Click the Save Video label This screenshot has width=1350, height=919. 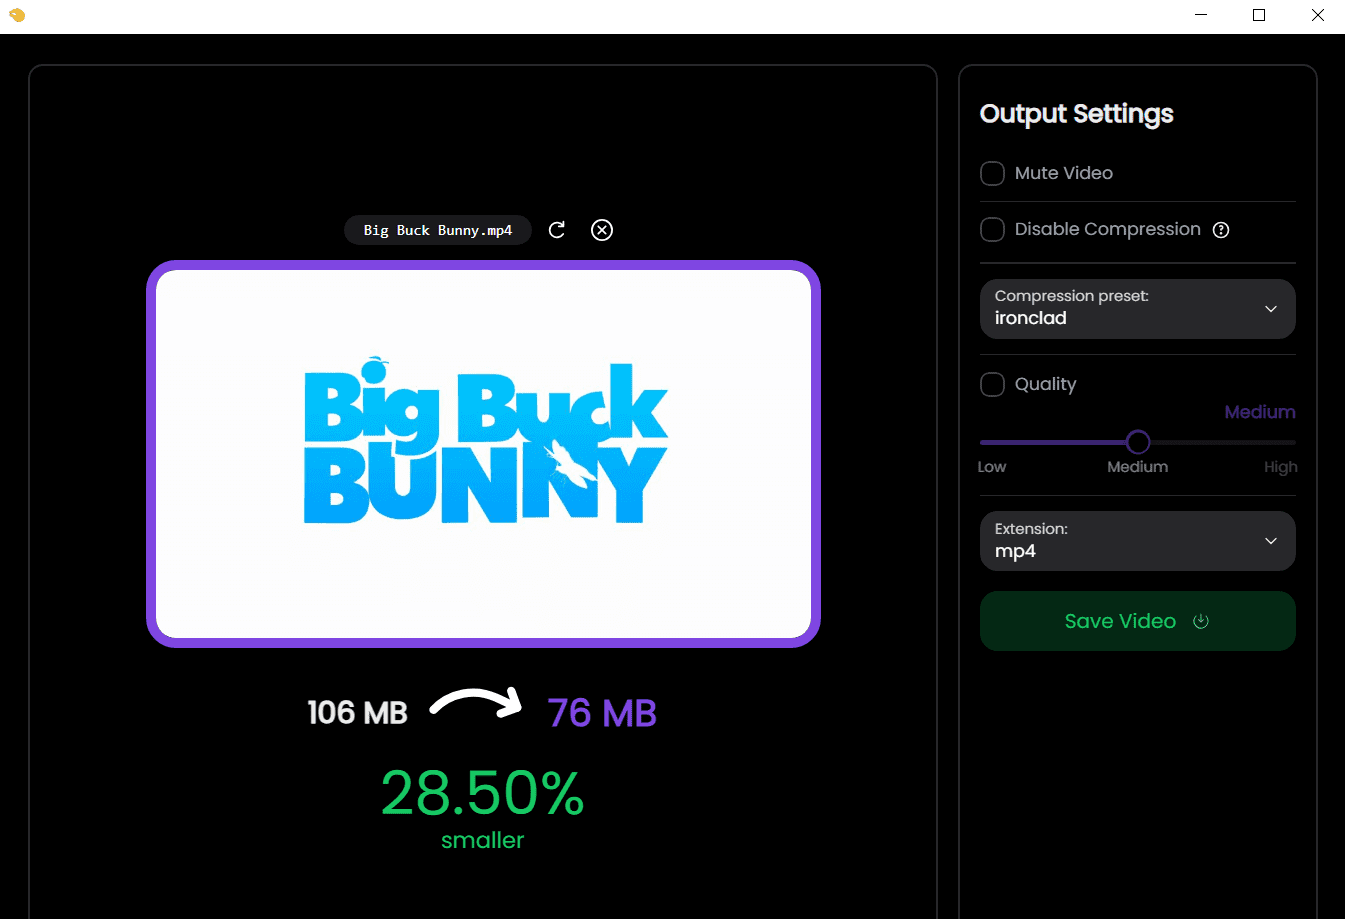click(1120, 621)
